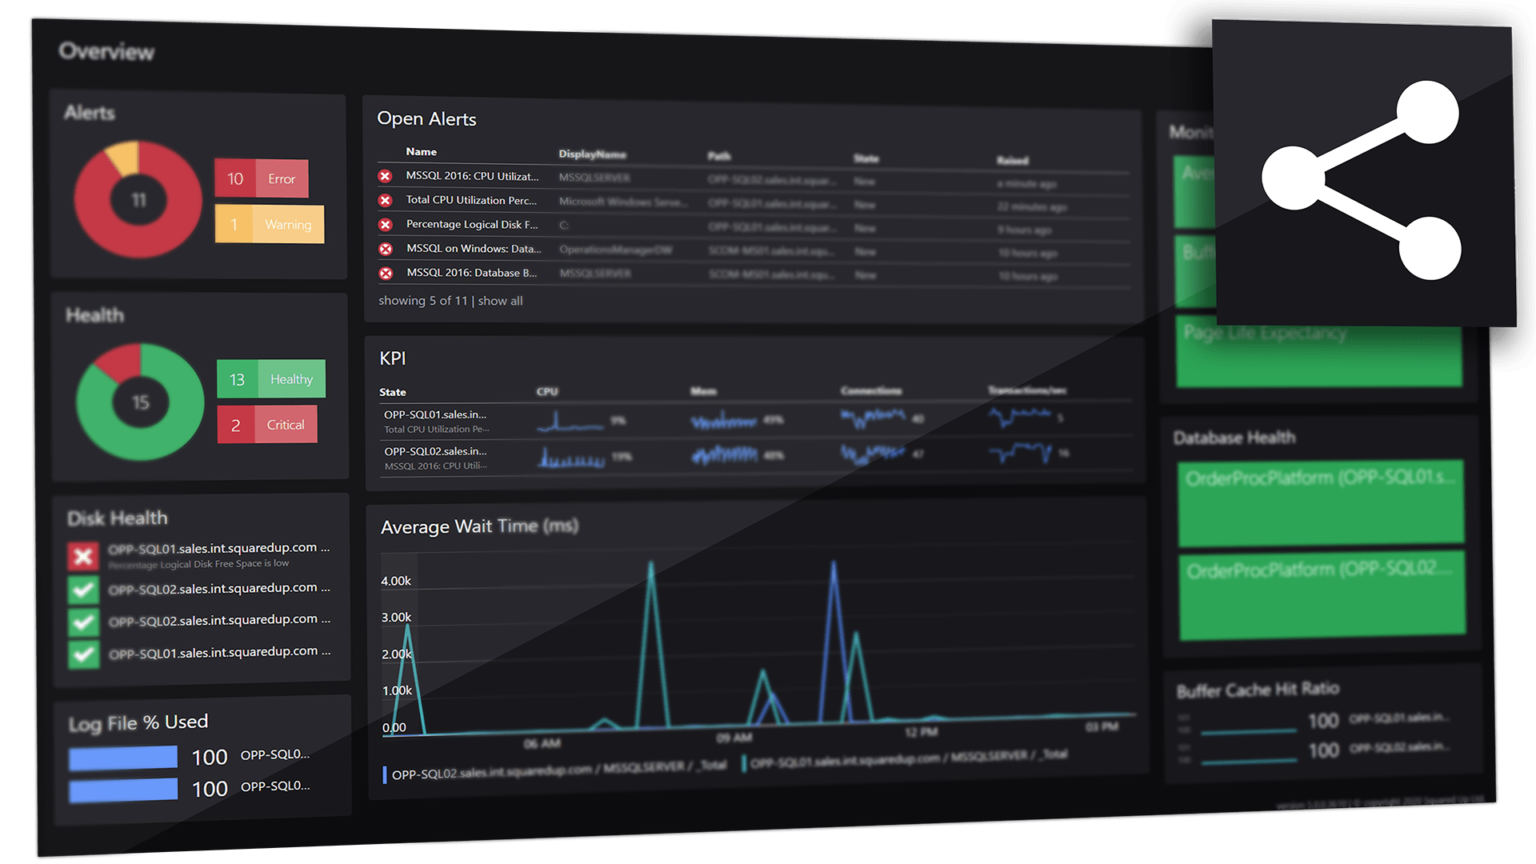This screenshot has width=1536, height=864.
Task: Click error icon beside MSSQL on Windows: Data... alert
Action: coord(385,248)
